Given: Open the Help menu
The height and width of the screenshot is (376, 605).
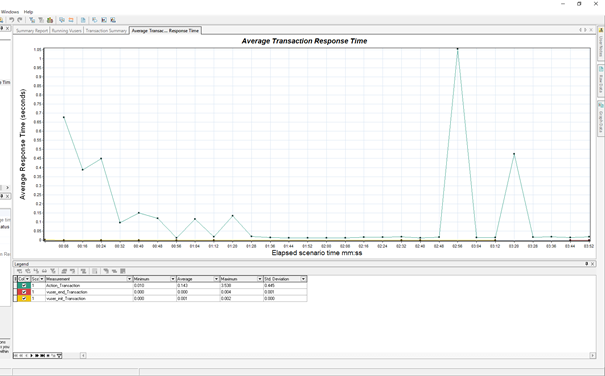Looking at the screenshot, I should [28, 12].
